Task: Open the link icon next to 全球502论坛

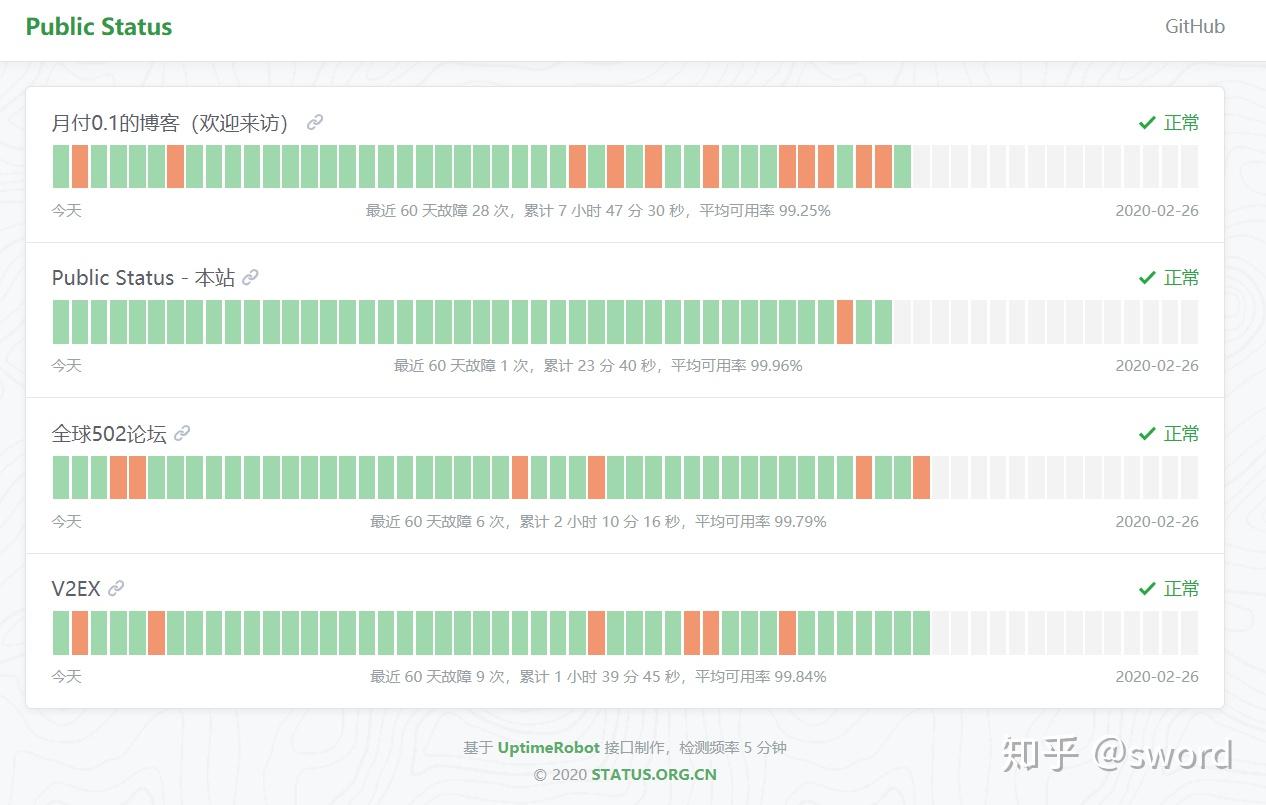Action: pyautogui.click(x=181, y=433)
